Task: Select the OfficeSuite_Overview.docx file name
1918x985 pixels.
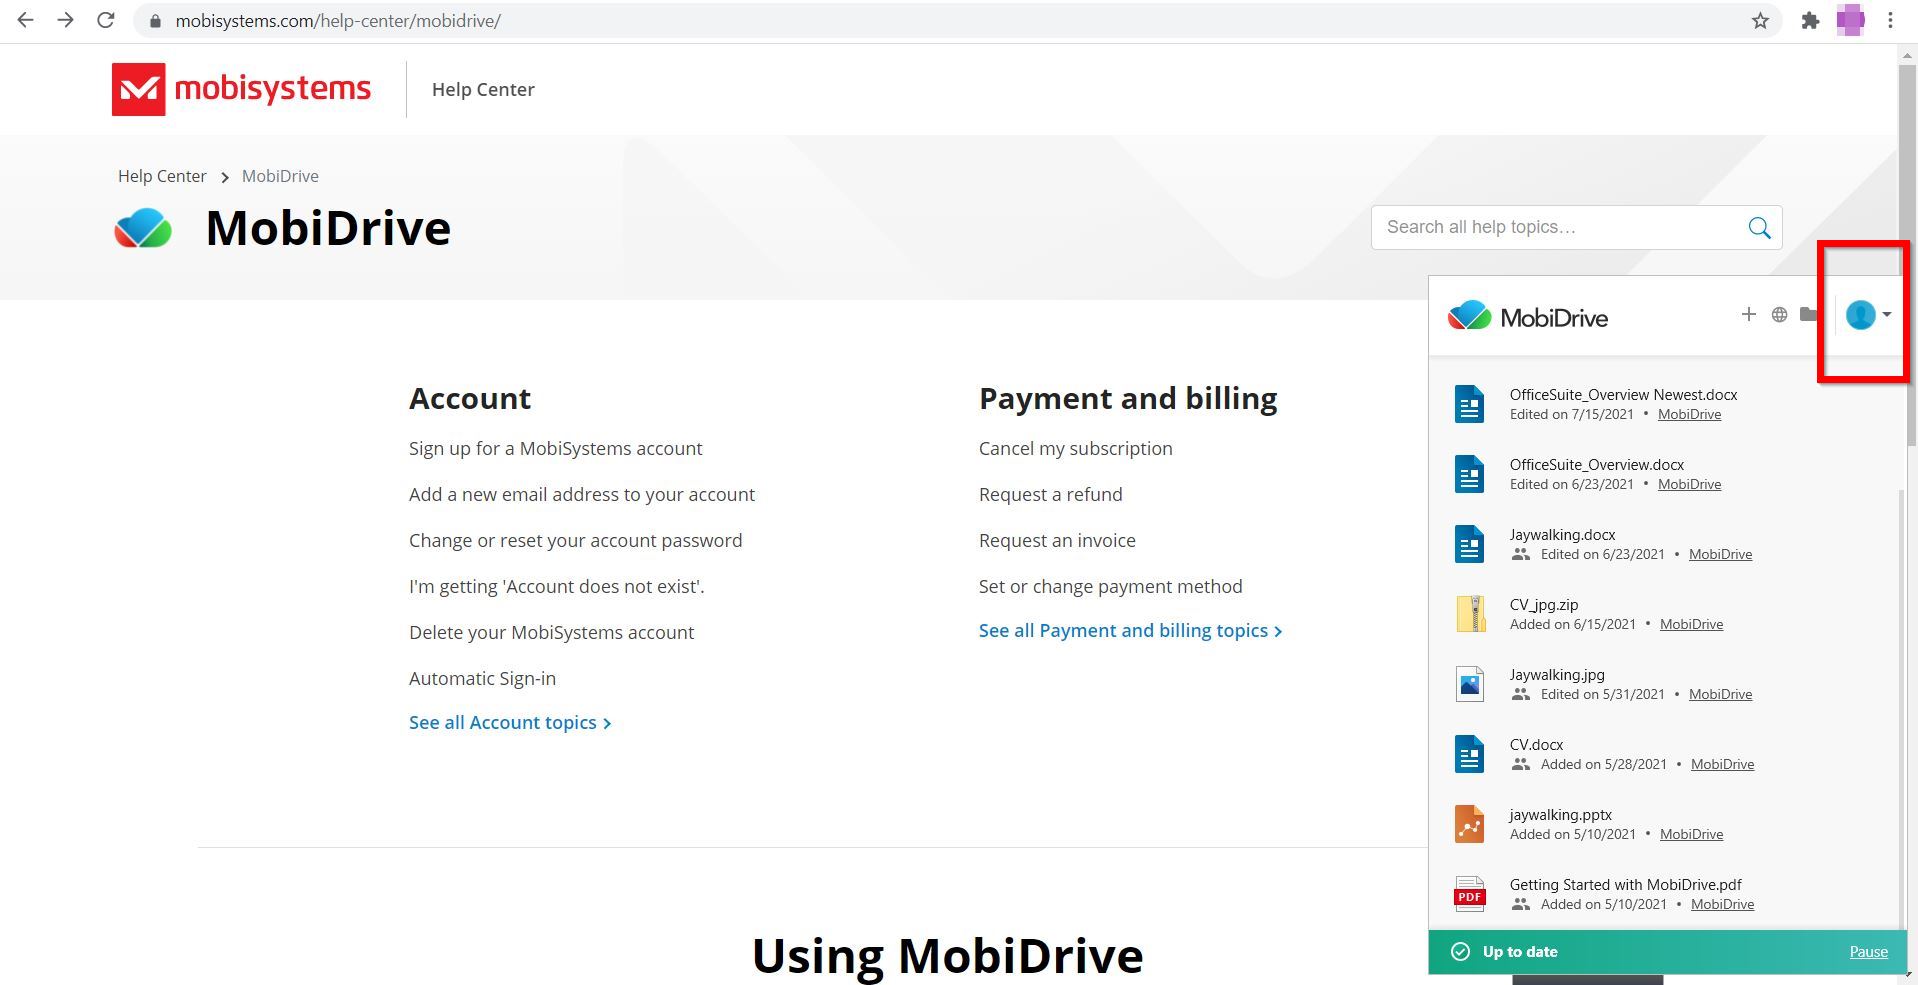Action: (x=1596, y=465)
